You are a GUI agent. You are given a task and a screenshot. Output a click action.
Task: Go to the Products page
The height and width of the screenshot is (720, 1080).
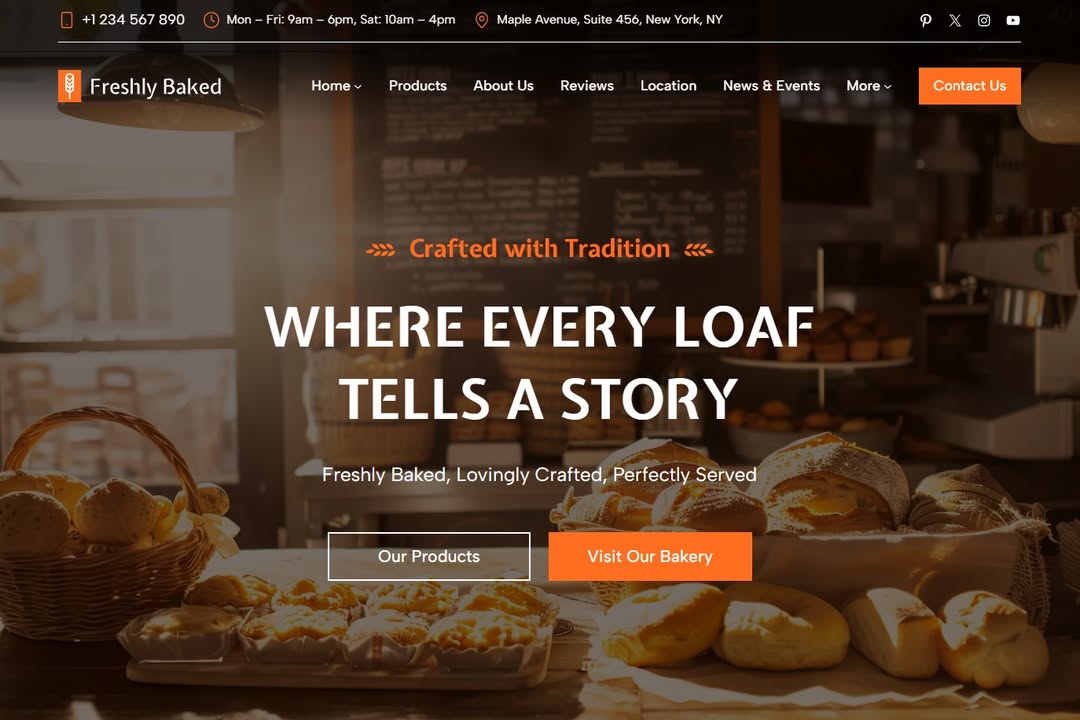(x=417, y=85)
